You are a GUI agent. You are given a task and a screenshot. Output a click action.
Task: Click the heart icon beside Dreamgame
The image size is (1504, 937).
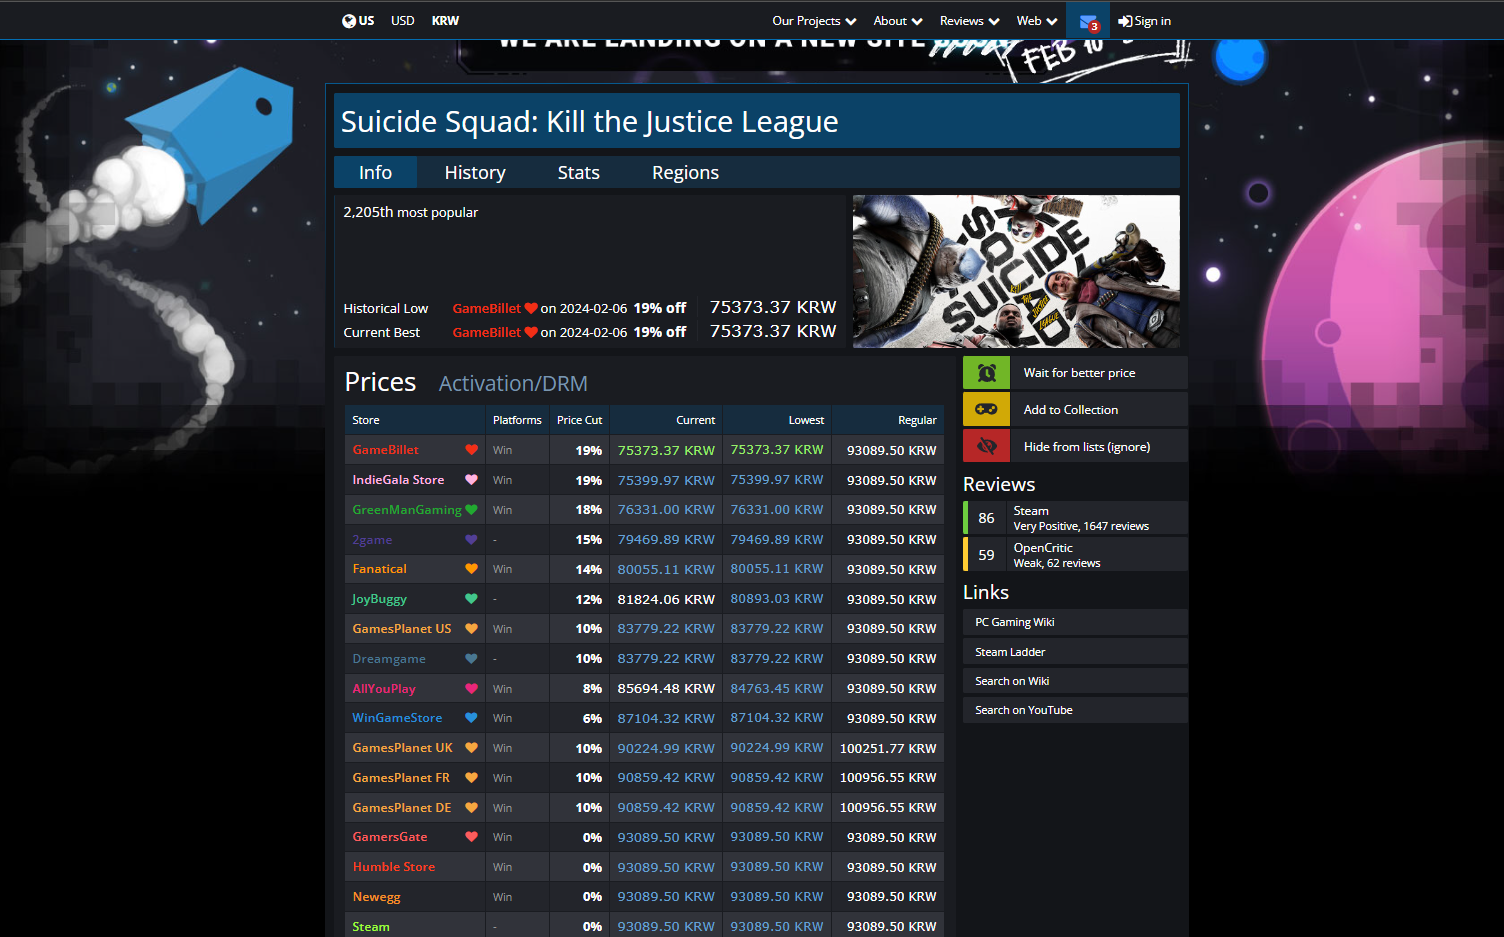(472, 659)
